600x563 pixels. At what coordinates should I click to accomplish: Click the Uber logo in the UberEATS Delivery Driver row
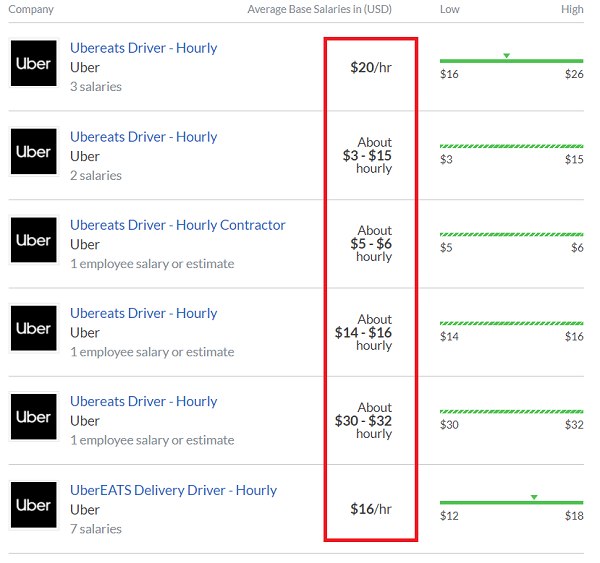[34, 505]
